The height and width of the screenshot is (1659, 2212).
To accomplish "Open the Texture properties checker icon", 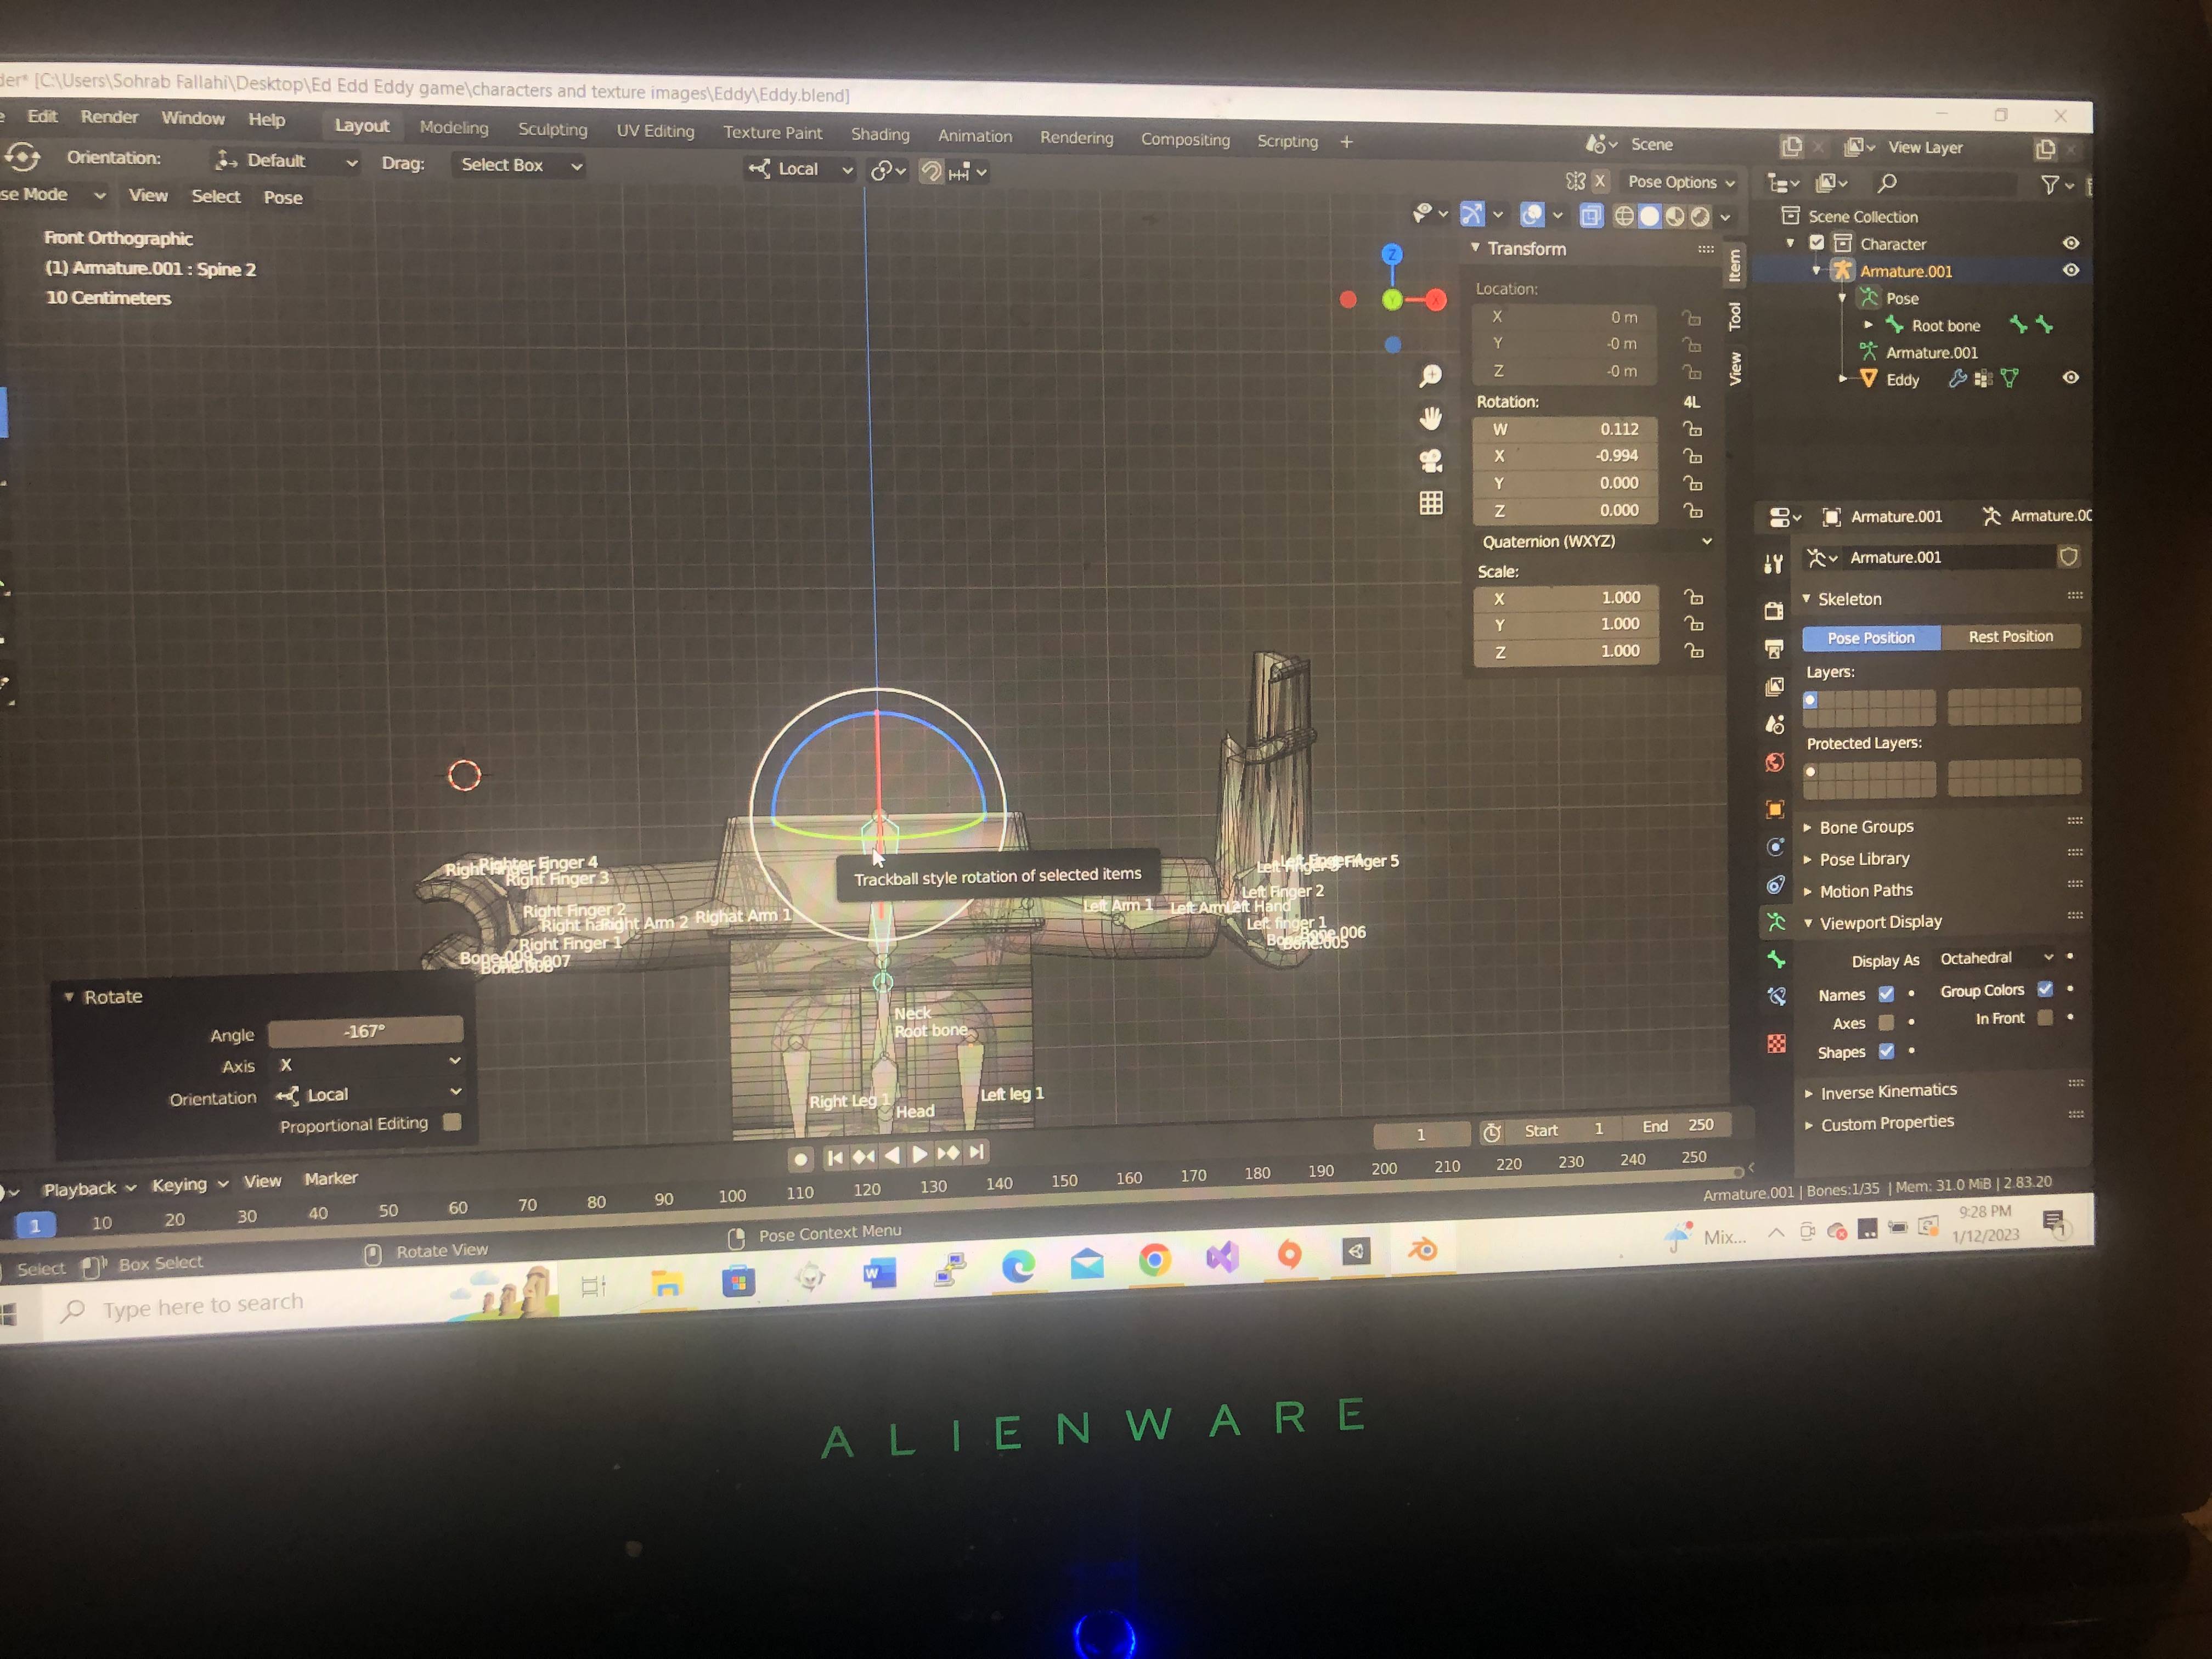I will [x=1776, y=1043].
